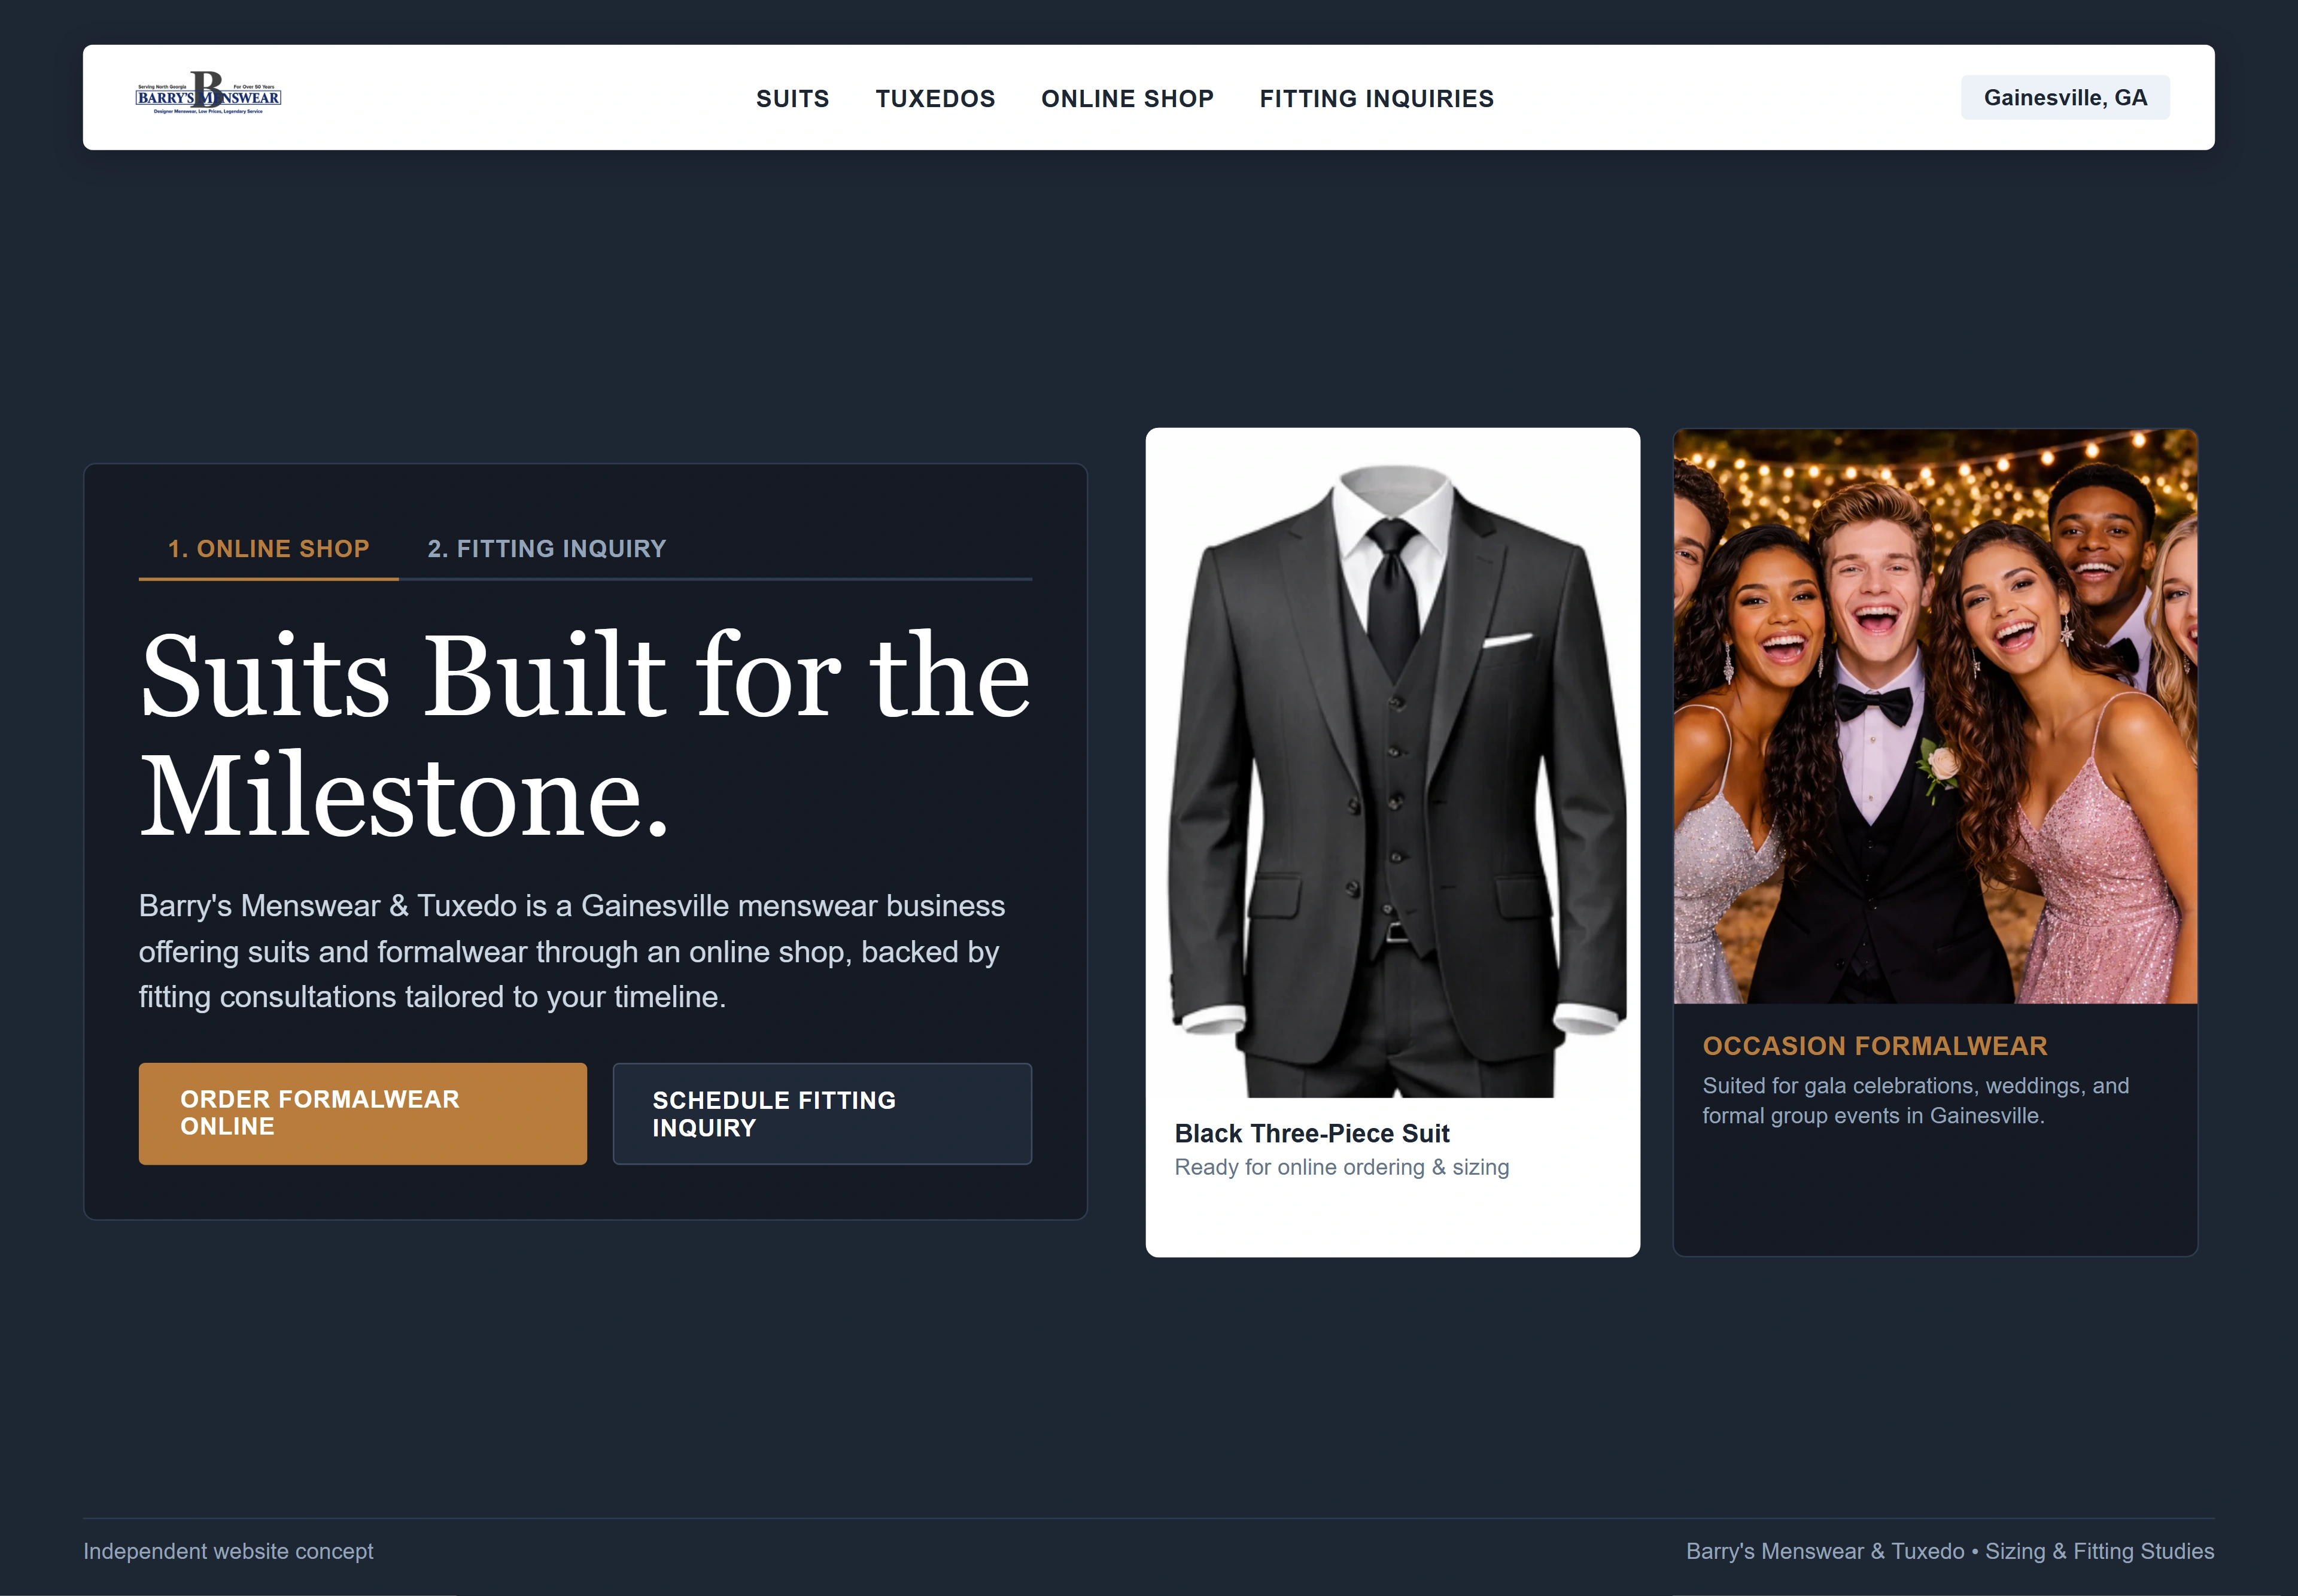Open the Suits navigation link
The image size is (2298, 1596).
coord(792,98)
